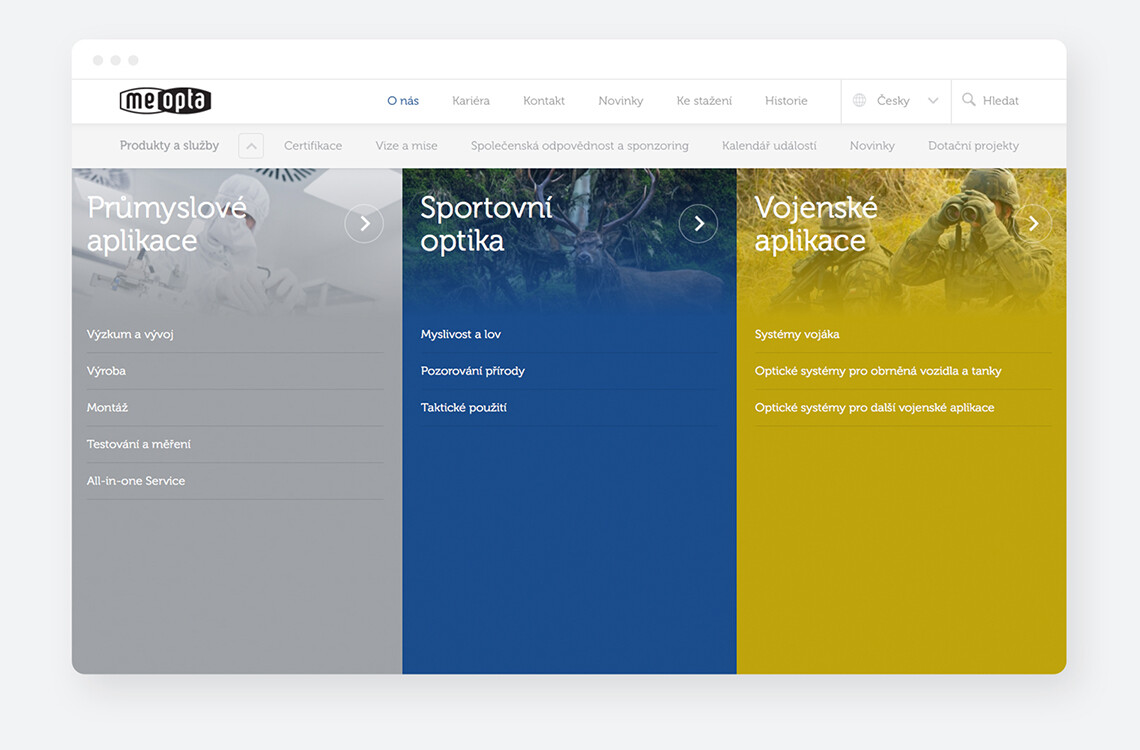Image resolution: width=1140 pixels, height=750 pixels.
Task: Expand the Česky language dropdown arrow
Action: pyautogui.click(x=933, y=101)
